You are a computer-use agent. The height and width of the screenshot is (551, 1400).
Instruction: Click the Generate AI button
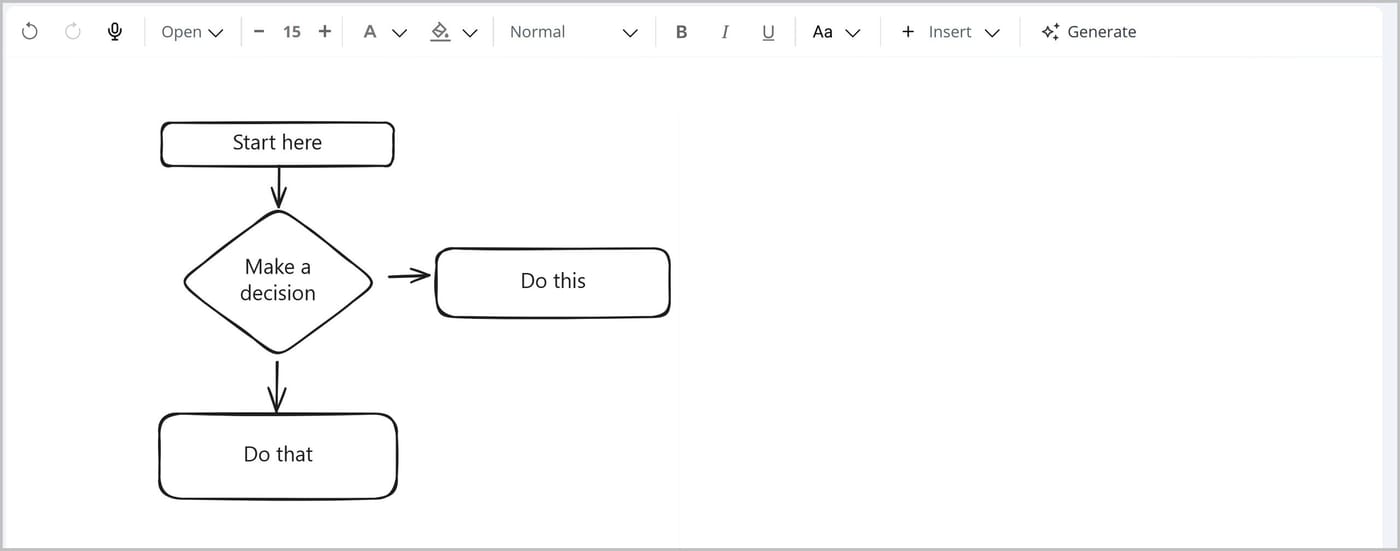pos(1089,32)
